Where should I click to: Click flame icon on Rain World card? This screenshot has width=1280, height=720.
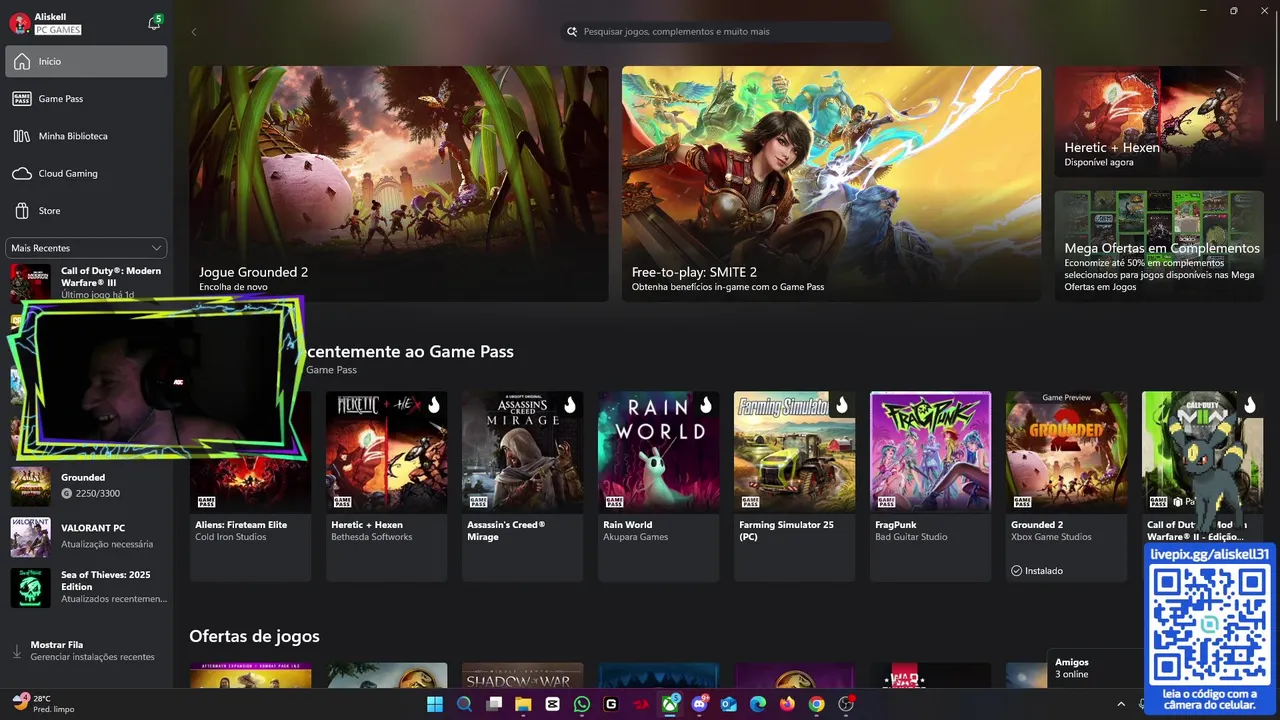706,405
